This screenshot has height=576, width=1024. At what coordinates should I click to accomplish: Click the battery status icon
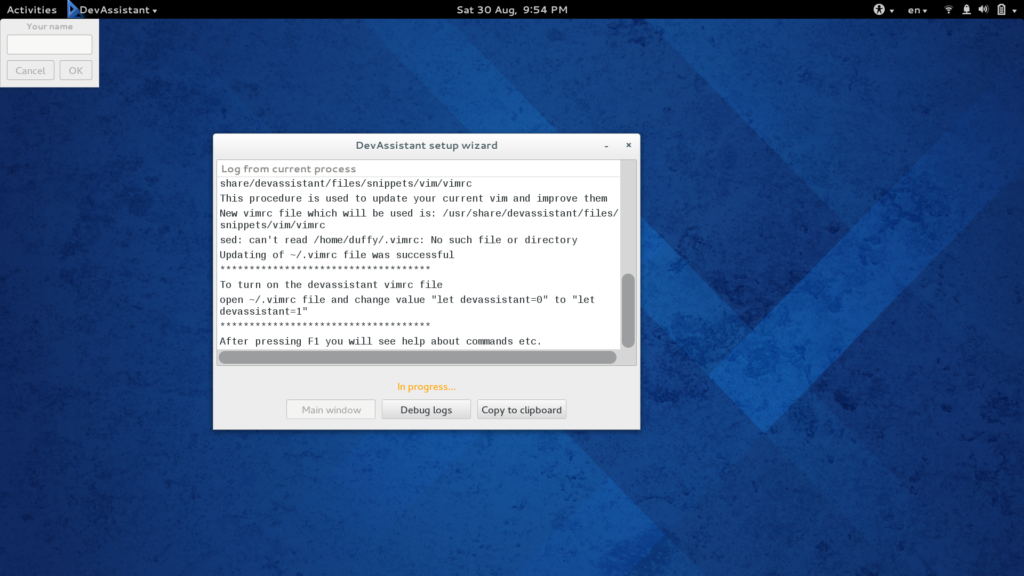[x=1001, y=10]
